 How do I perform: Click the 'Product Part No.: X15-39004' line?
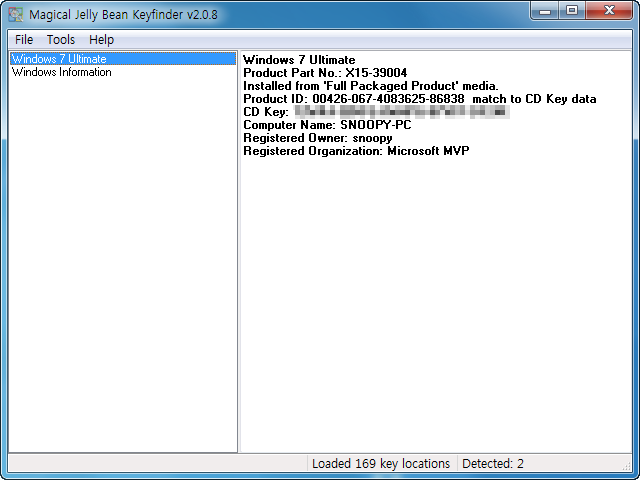[x=325, y=73]
